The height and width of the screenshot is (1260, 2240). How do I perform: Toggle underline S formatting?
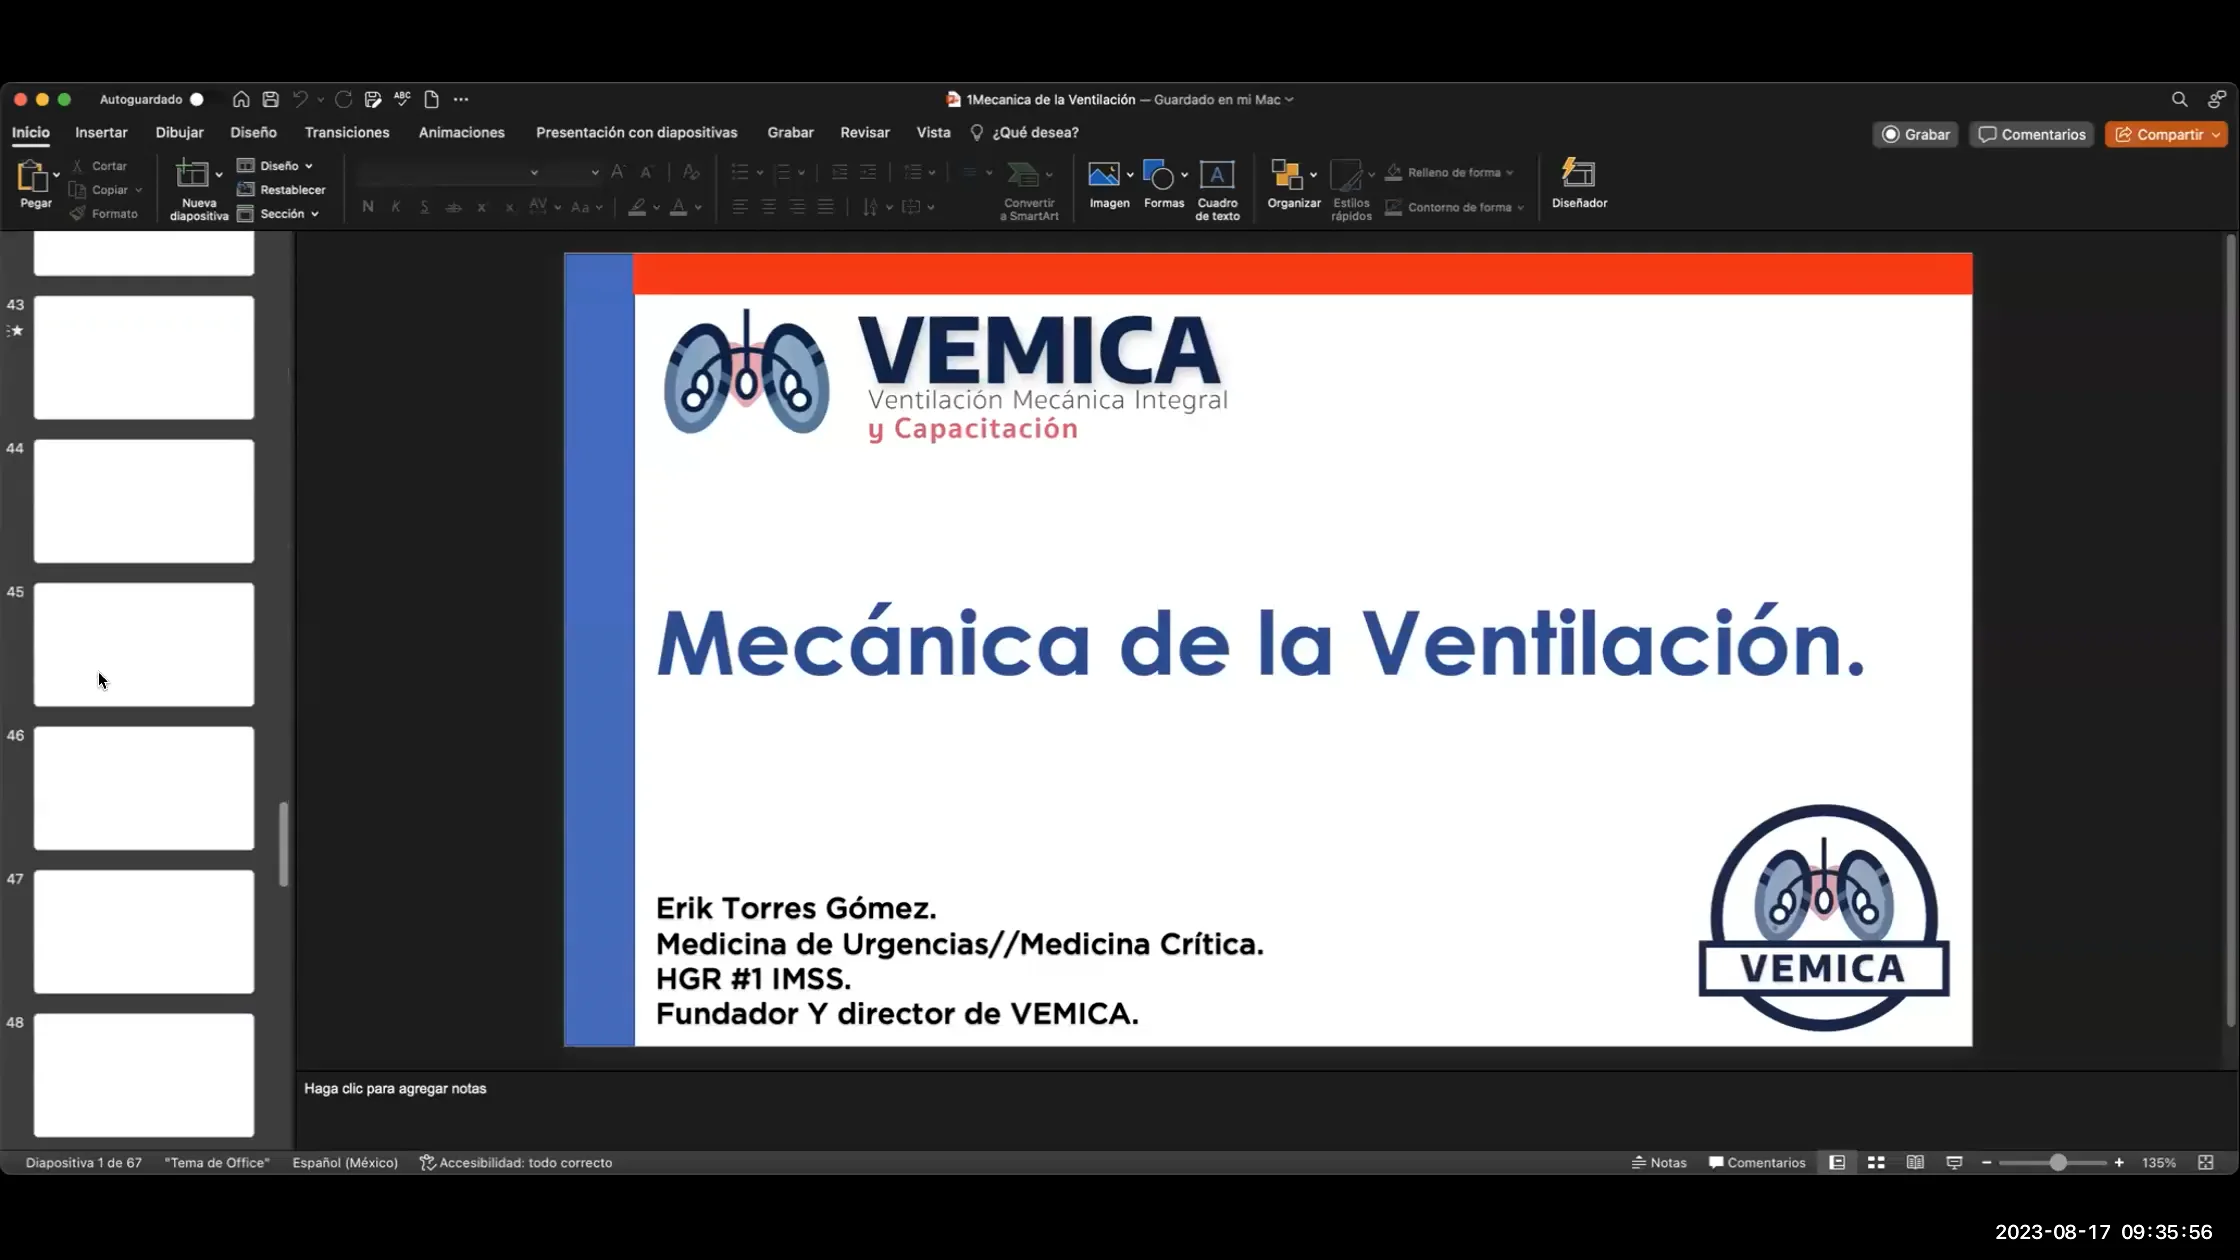tap(425, 207)
